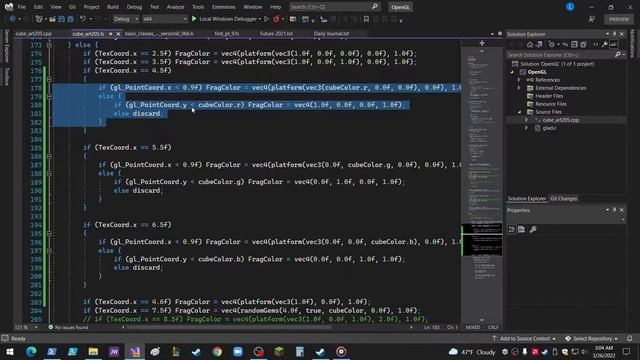The width and height of the screenshot is (640, 360).
Task: Collapse the code block at line 177
Action: tap(49, 79)
